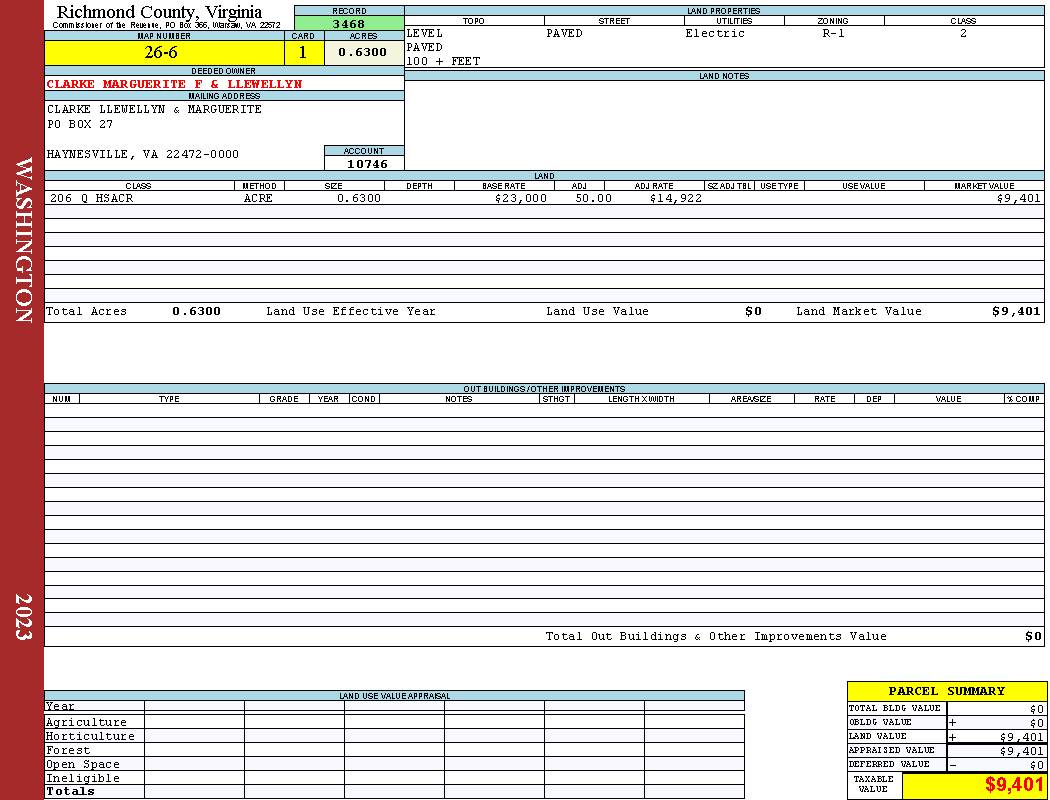Click the ACRE method cell
The image size is (1050, 800).
coord(259,198)
